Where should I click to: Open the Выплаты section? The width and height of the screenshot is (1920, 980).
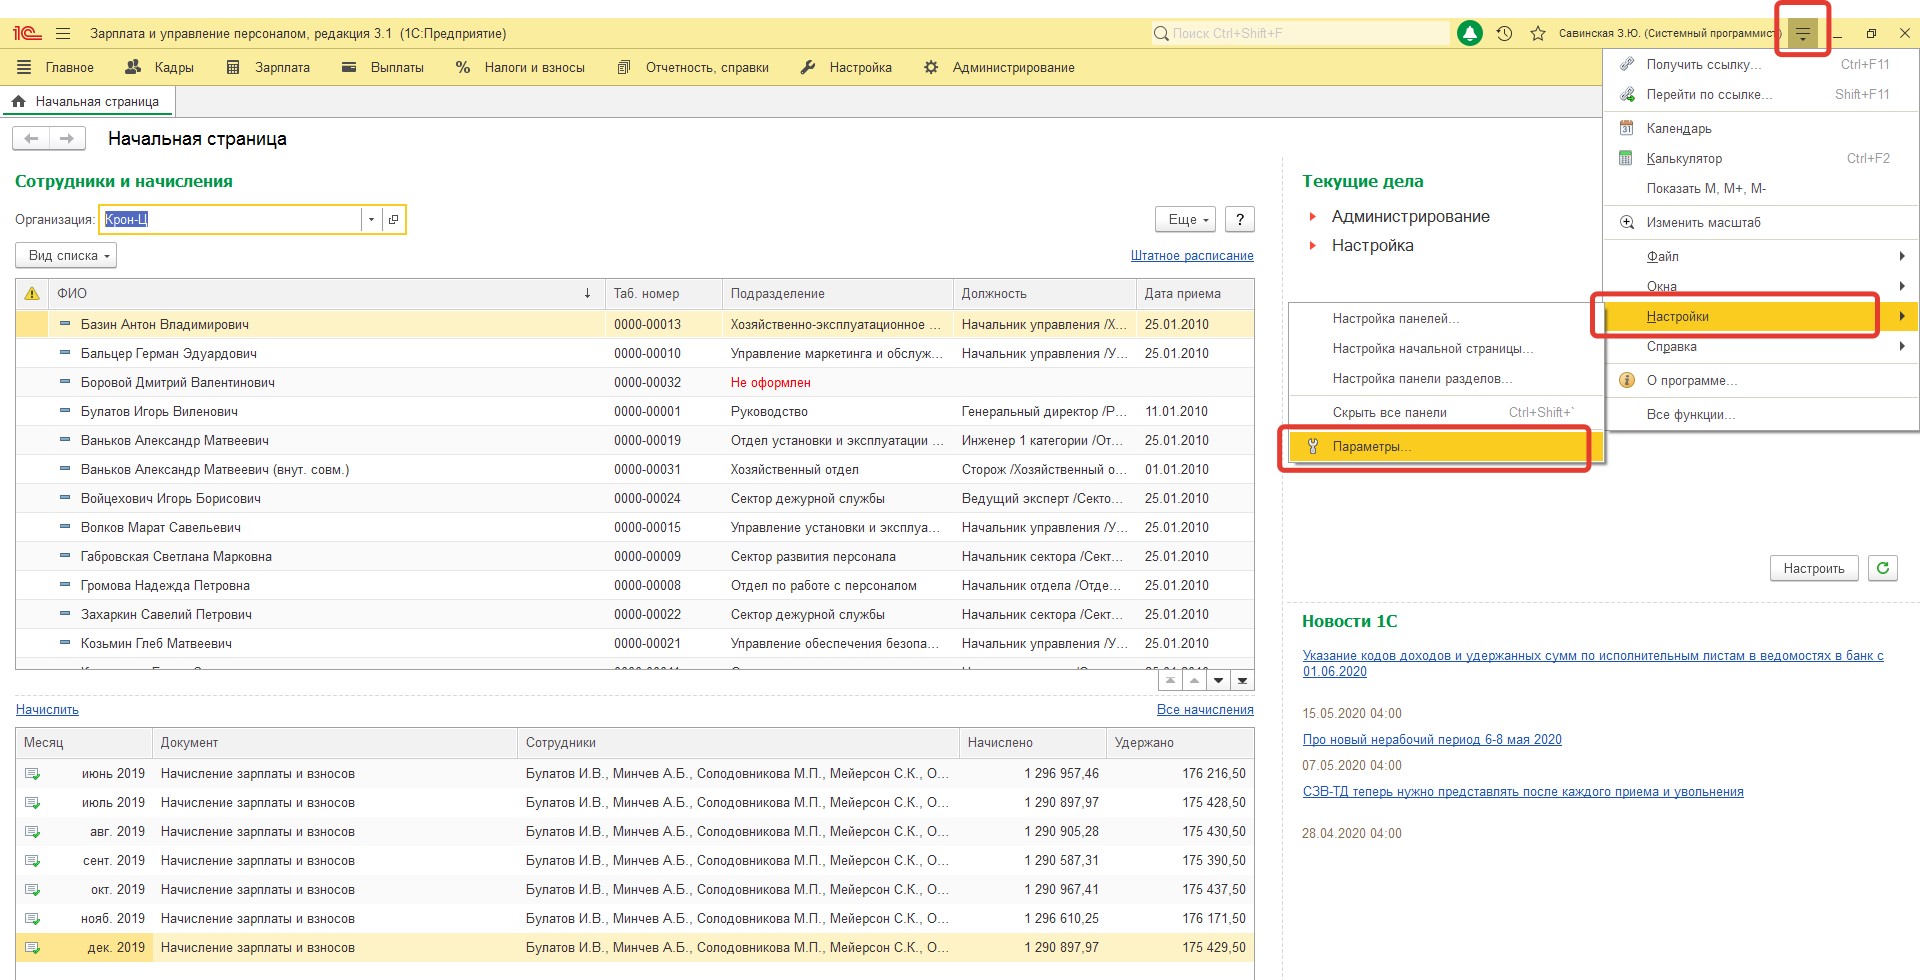(383, 67)
